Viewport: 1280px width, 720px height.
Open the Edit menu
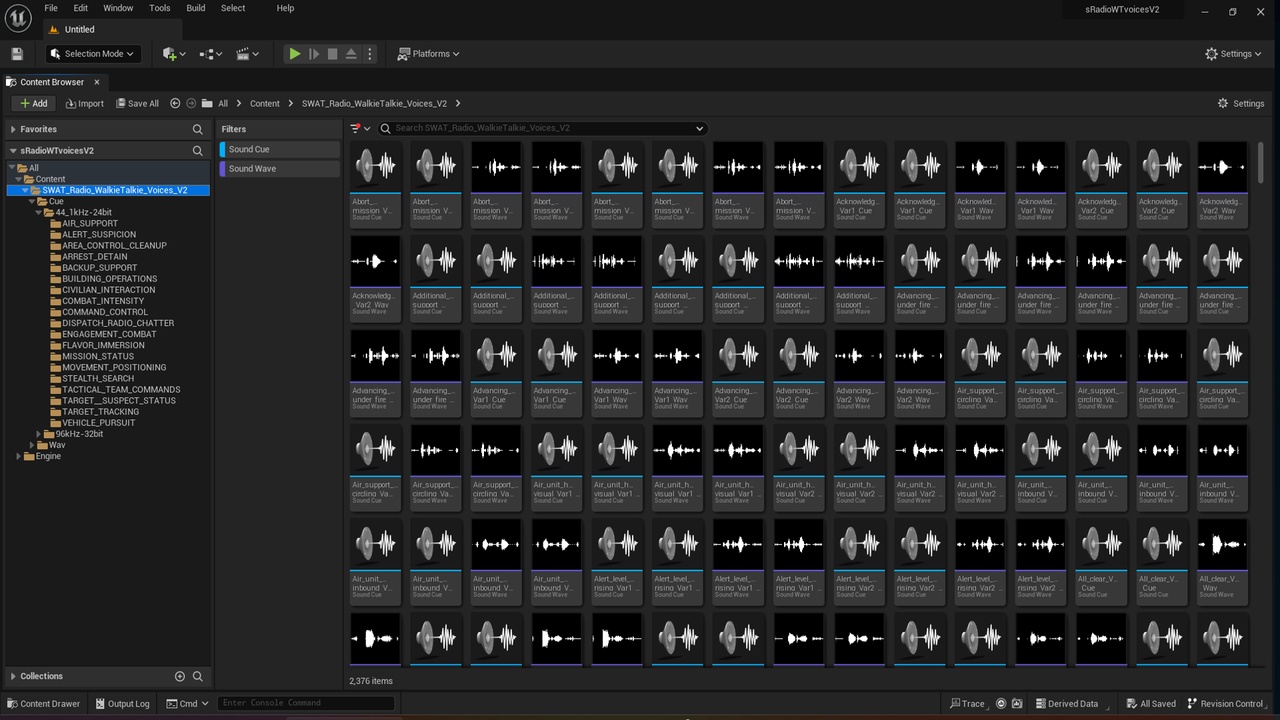pos(81,8)
